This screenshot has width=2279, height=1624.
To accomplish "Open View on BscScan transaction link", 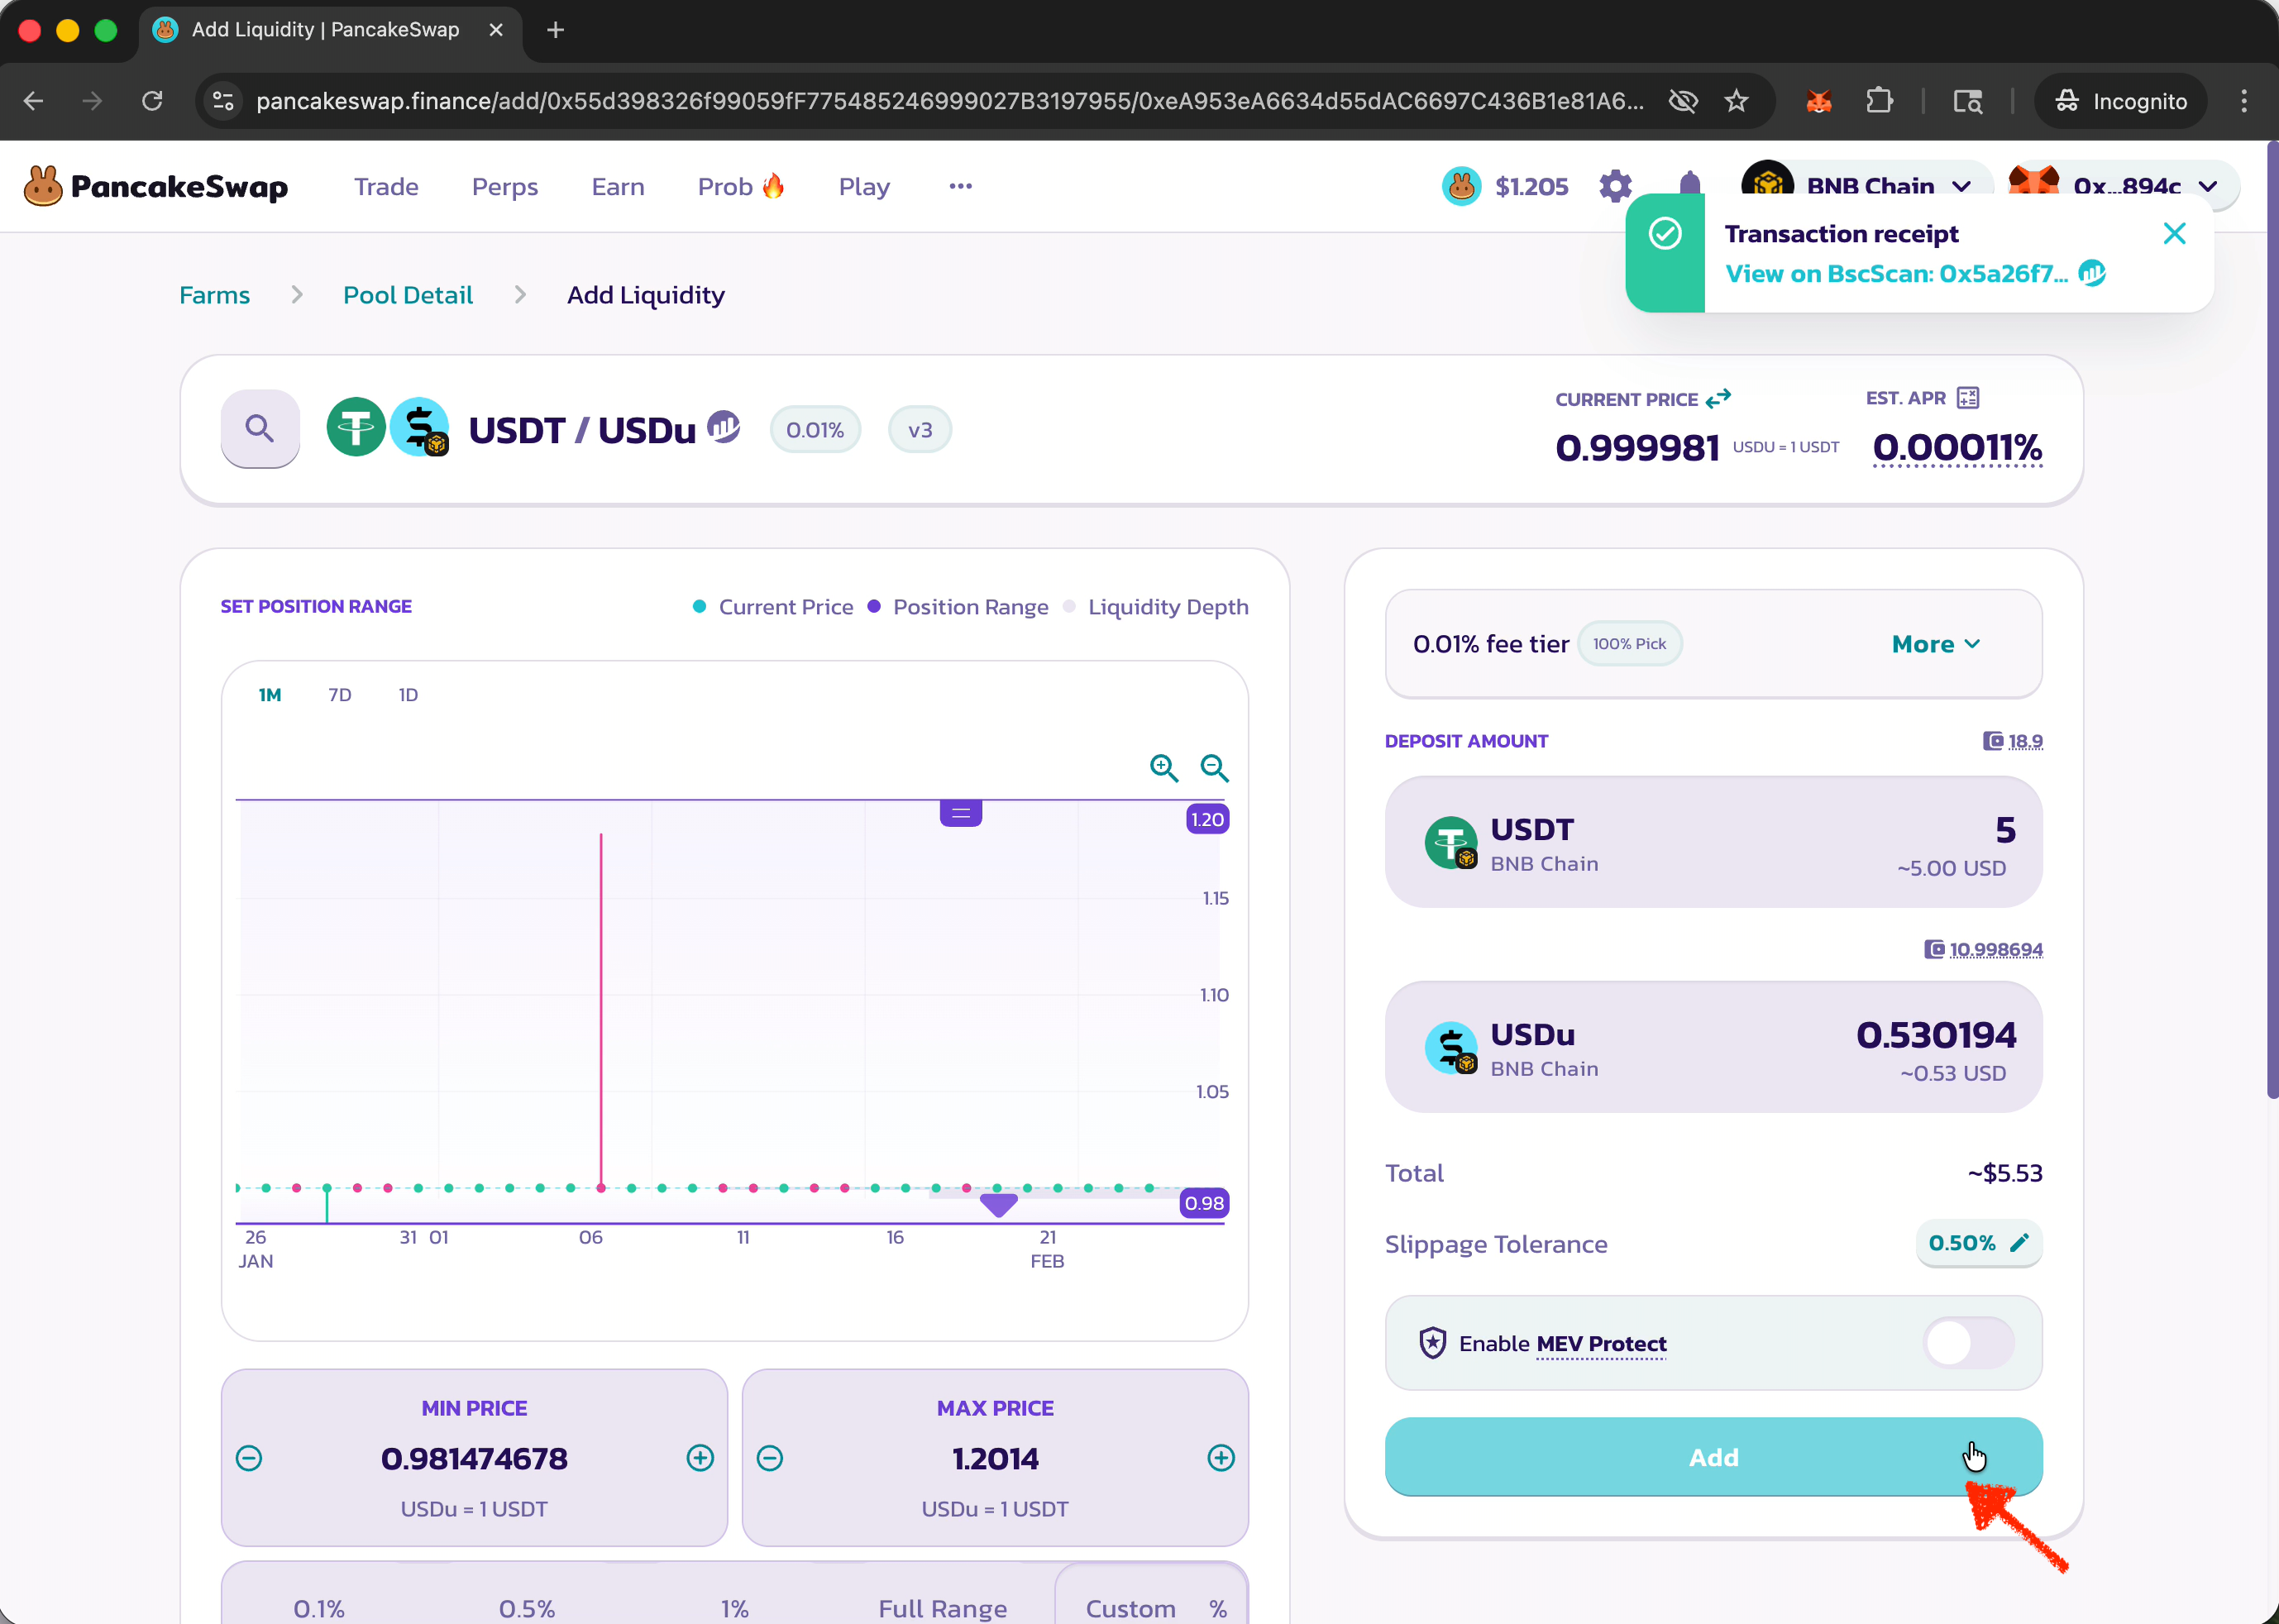I will click(x=1896, y=274).
